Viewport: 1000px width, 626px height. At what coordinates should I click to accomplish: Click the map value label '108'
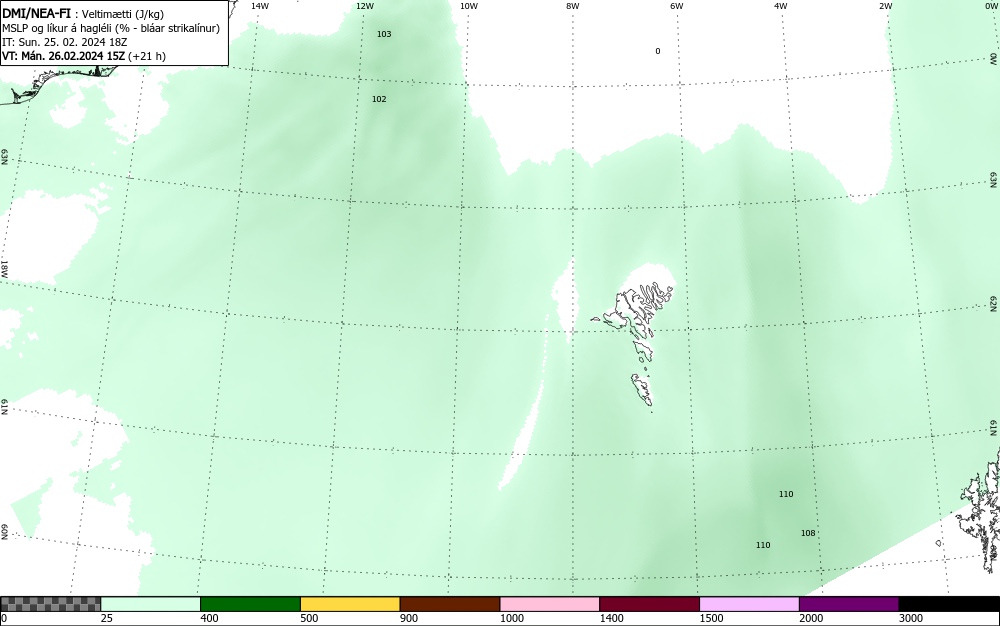click(x=808, y=533)
